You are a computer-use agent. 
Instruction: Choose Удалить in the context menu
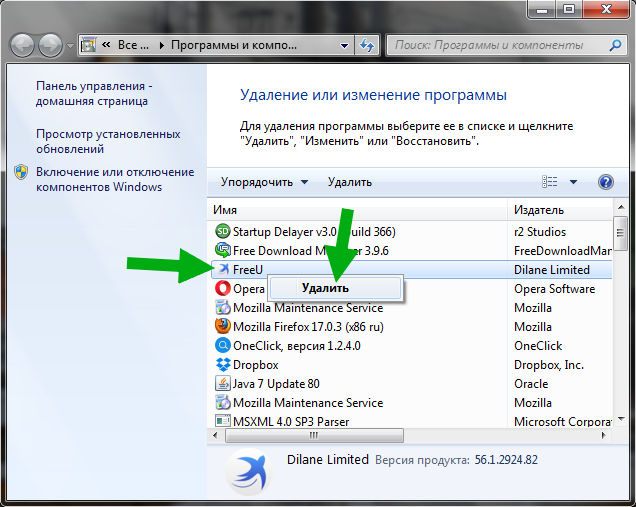tap(335, 288)
